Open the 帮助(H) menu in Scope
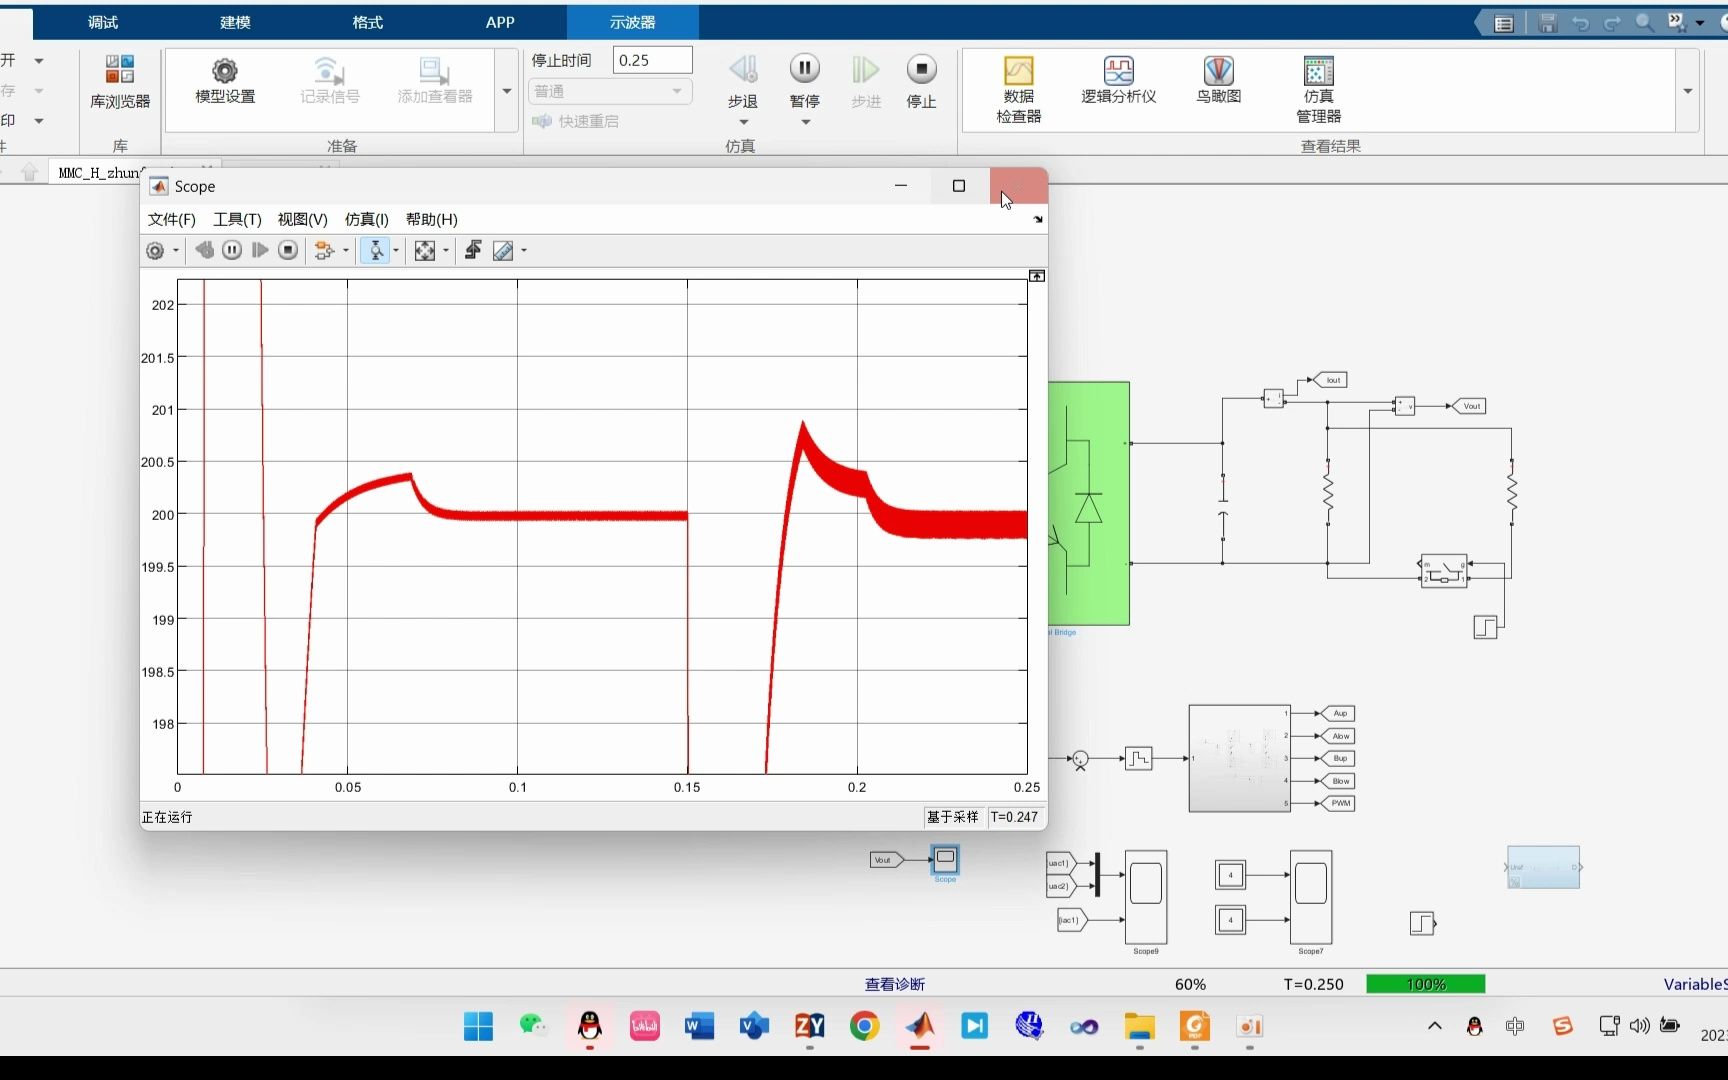Image resolution: width=1728 pixels, height=1080 pixels. 432,219
